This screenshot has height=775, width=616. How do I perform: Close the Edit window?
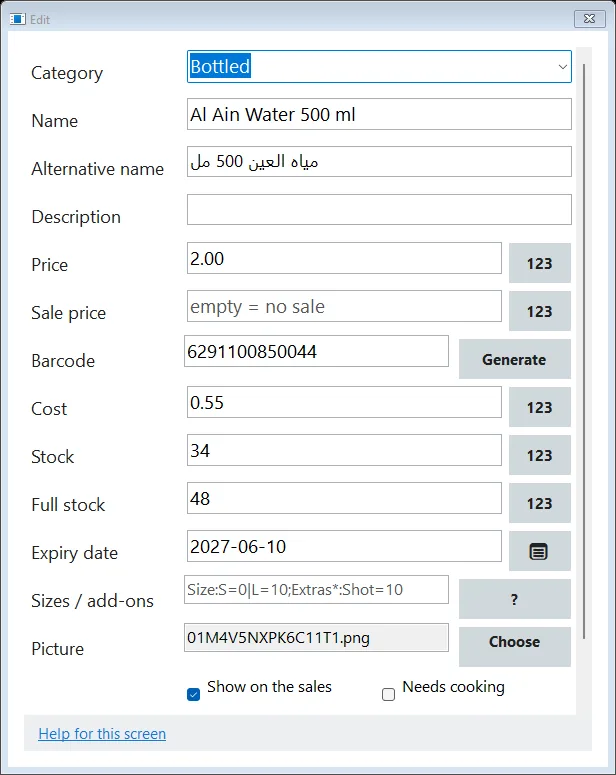(589, 19)
